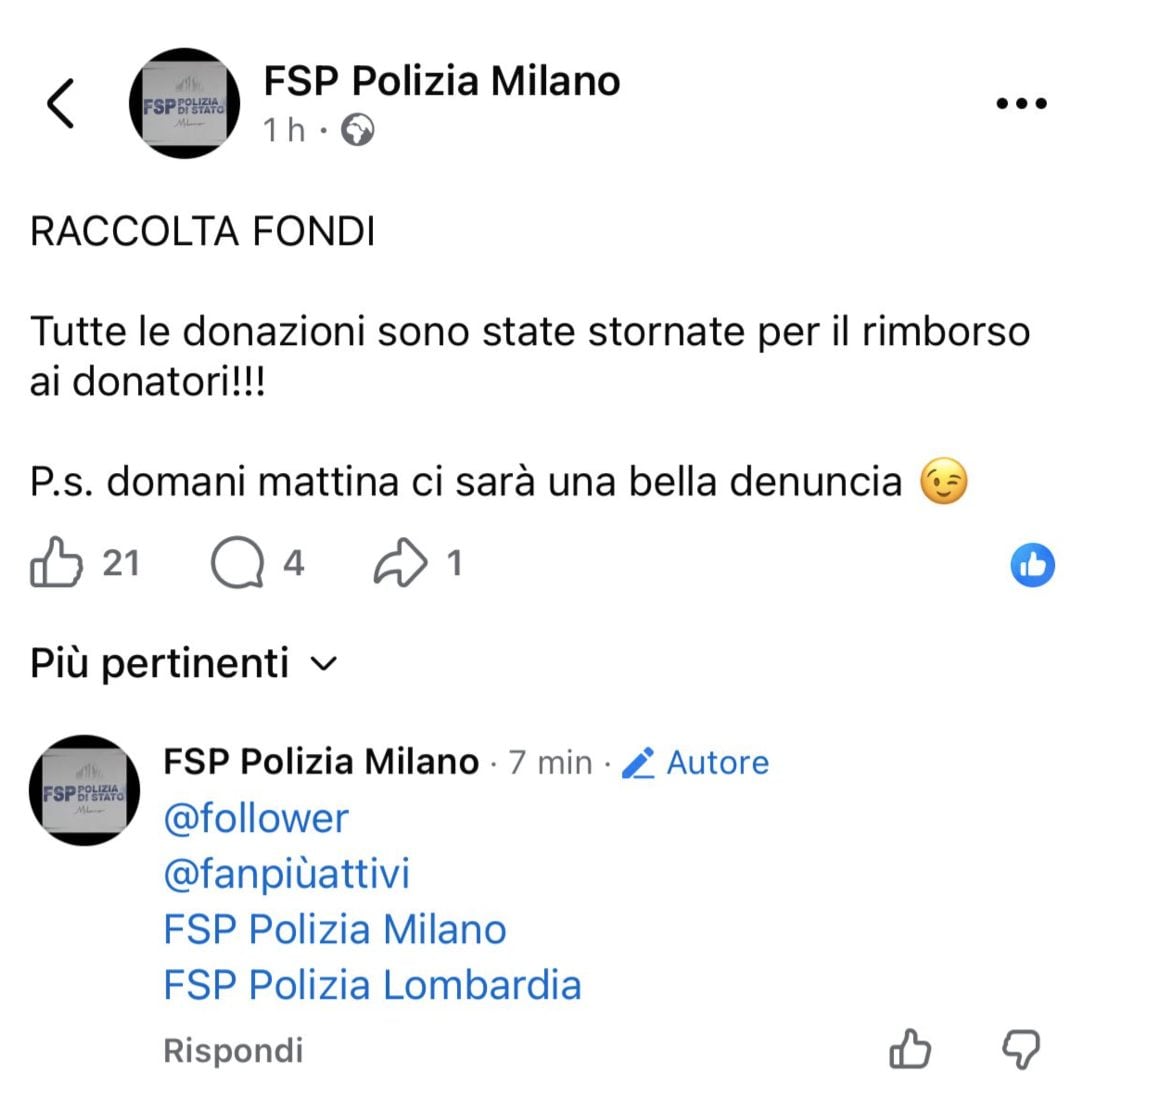
Task: Click the back arrow to return
Action: pyautogui.click(x=60, y=104)
